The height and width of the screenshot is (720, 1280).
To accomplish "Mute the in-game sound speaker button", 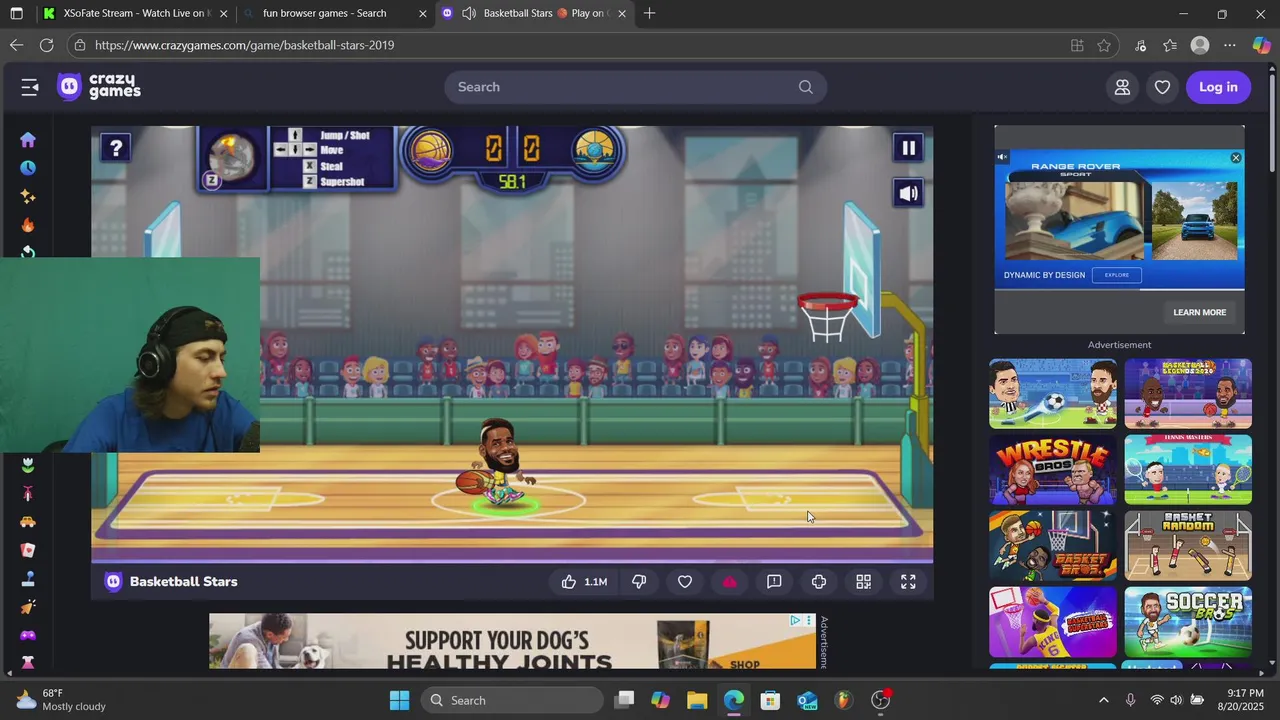I will (x=908, y=194).
